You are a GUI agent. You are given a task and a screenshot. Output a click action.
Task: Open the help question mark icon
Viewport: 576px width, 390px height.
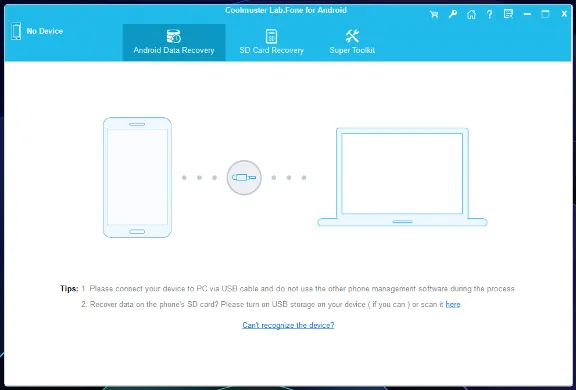(x=489, y=15)
